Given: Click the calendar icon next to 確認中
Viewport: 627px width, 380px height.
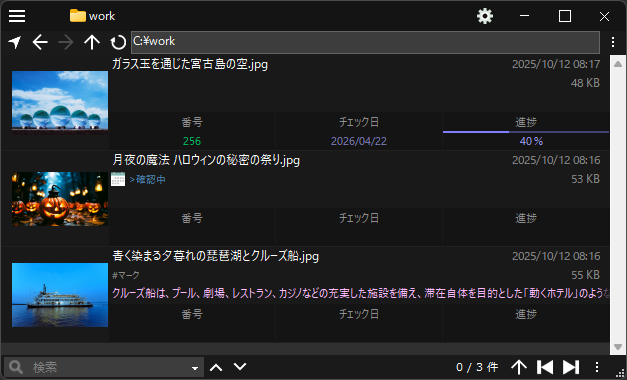Looking at the screenshot, I should pos(118,179).
